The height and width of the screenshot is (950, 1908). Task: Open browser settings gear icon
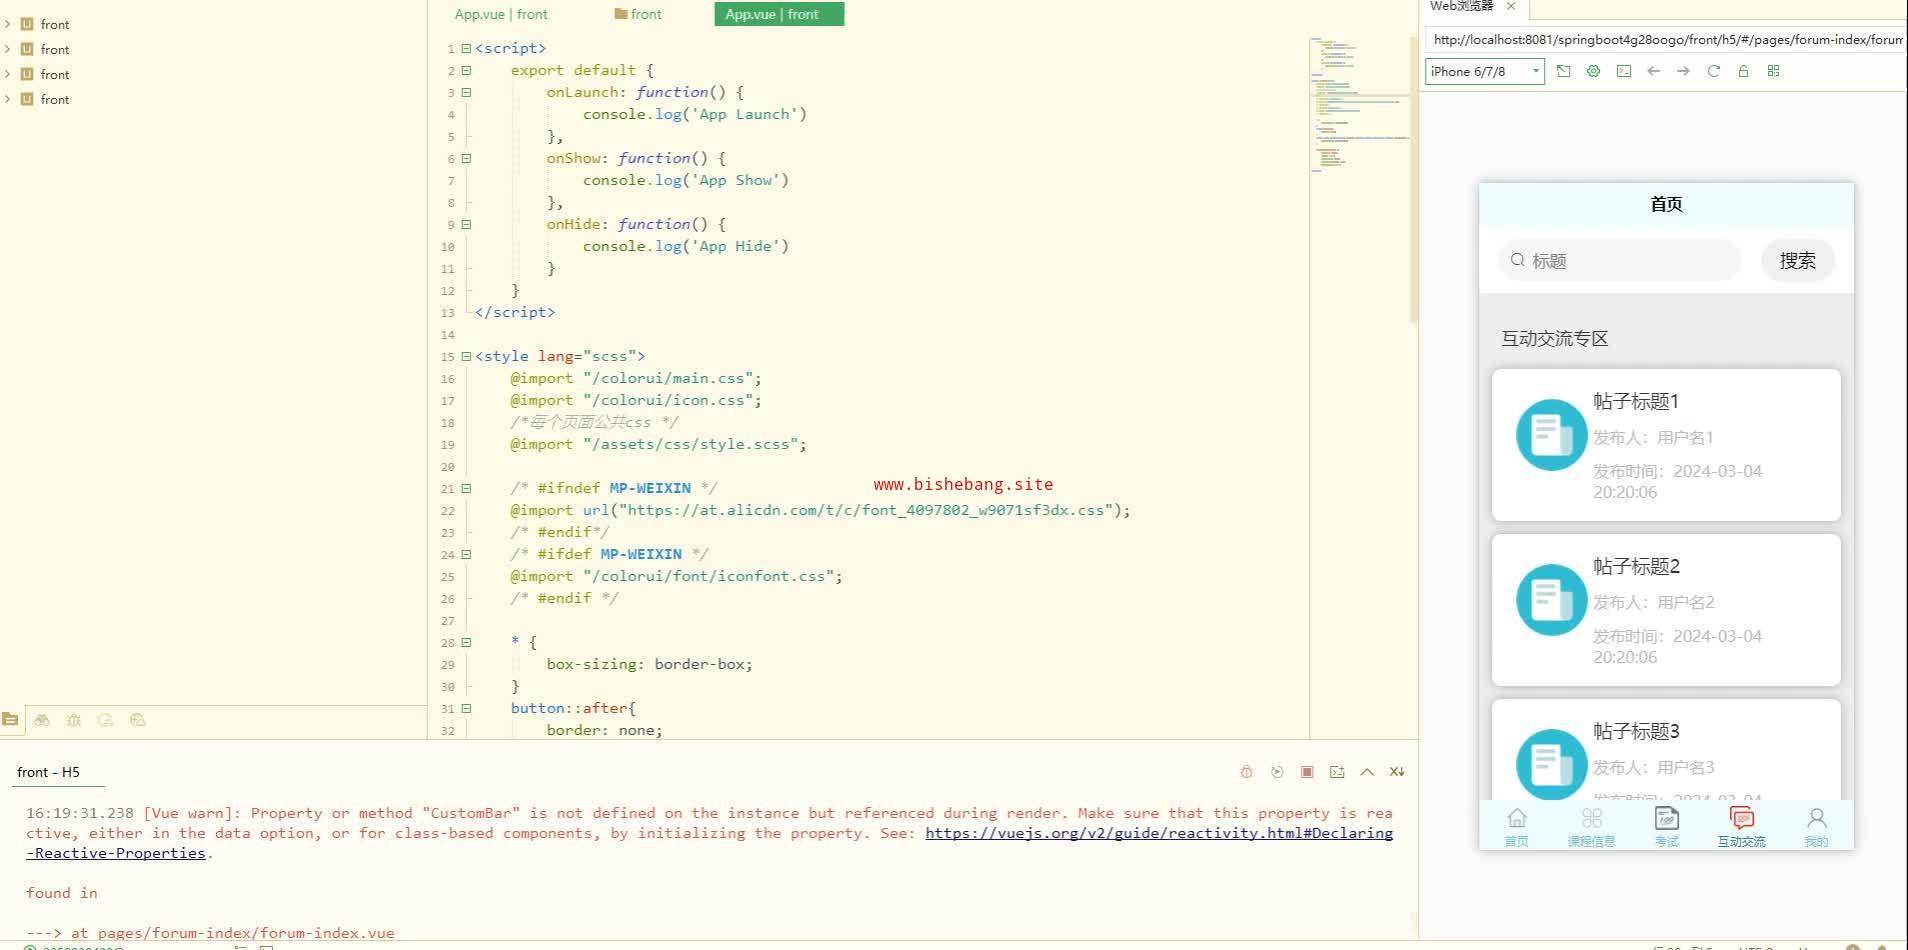click(x=1594, y=71)
